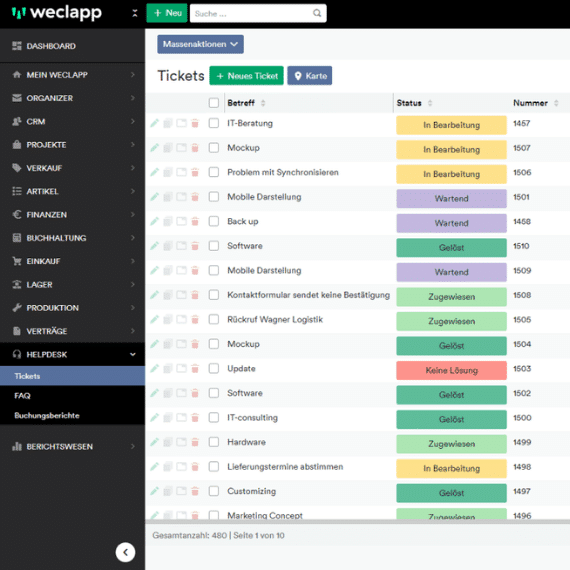
Task: Tick the Hardware ticket checkbox
Action: (x=214, y=442)
